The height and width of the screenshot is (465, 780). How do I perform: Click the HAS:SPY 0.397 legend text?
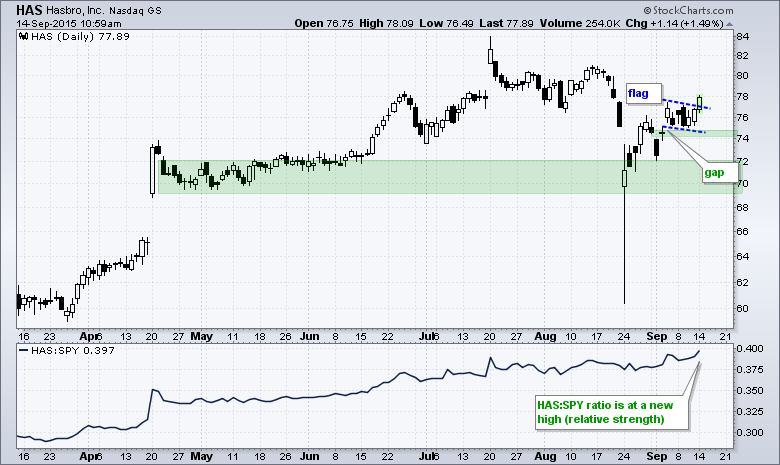pos(73,350)
